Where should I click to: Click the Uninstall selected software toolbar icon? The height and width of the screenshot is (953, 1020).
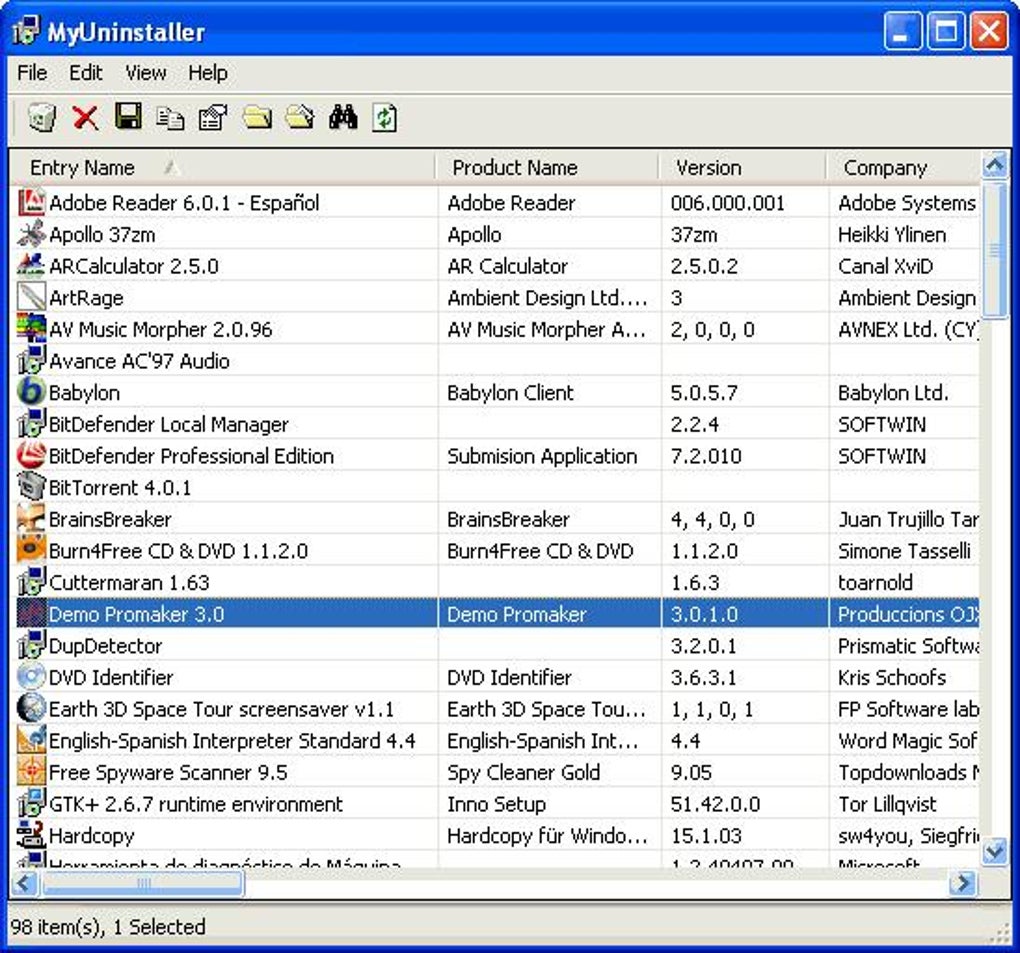(x=41, y=118)
